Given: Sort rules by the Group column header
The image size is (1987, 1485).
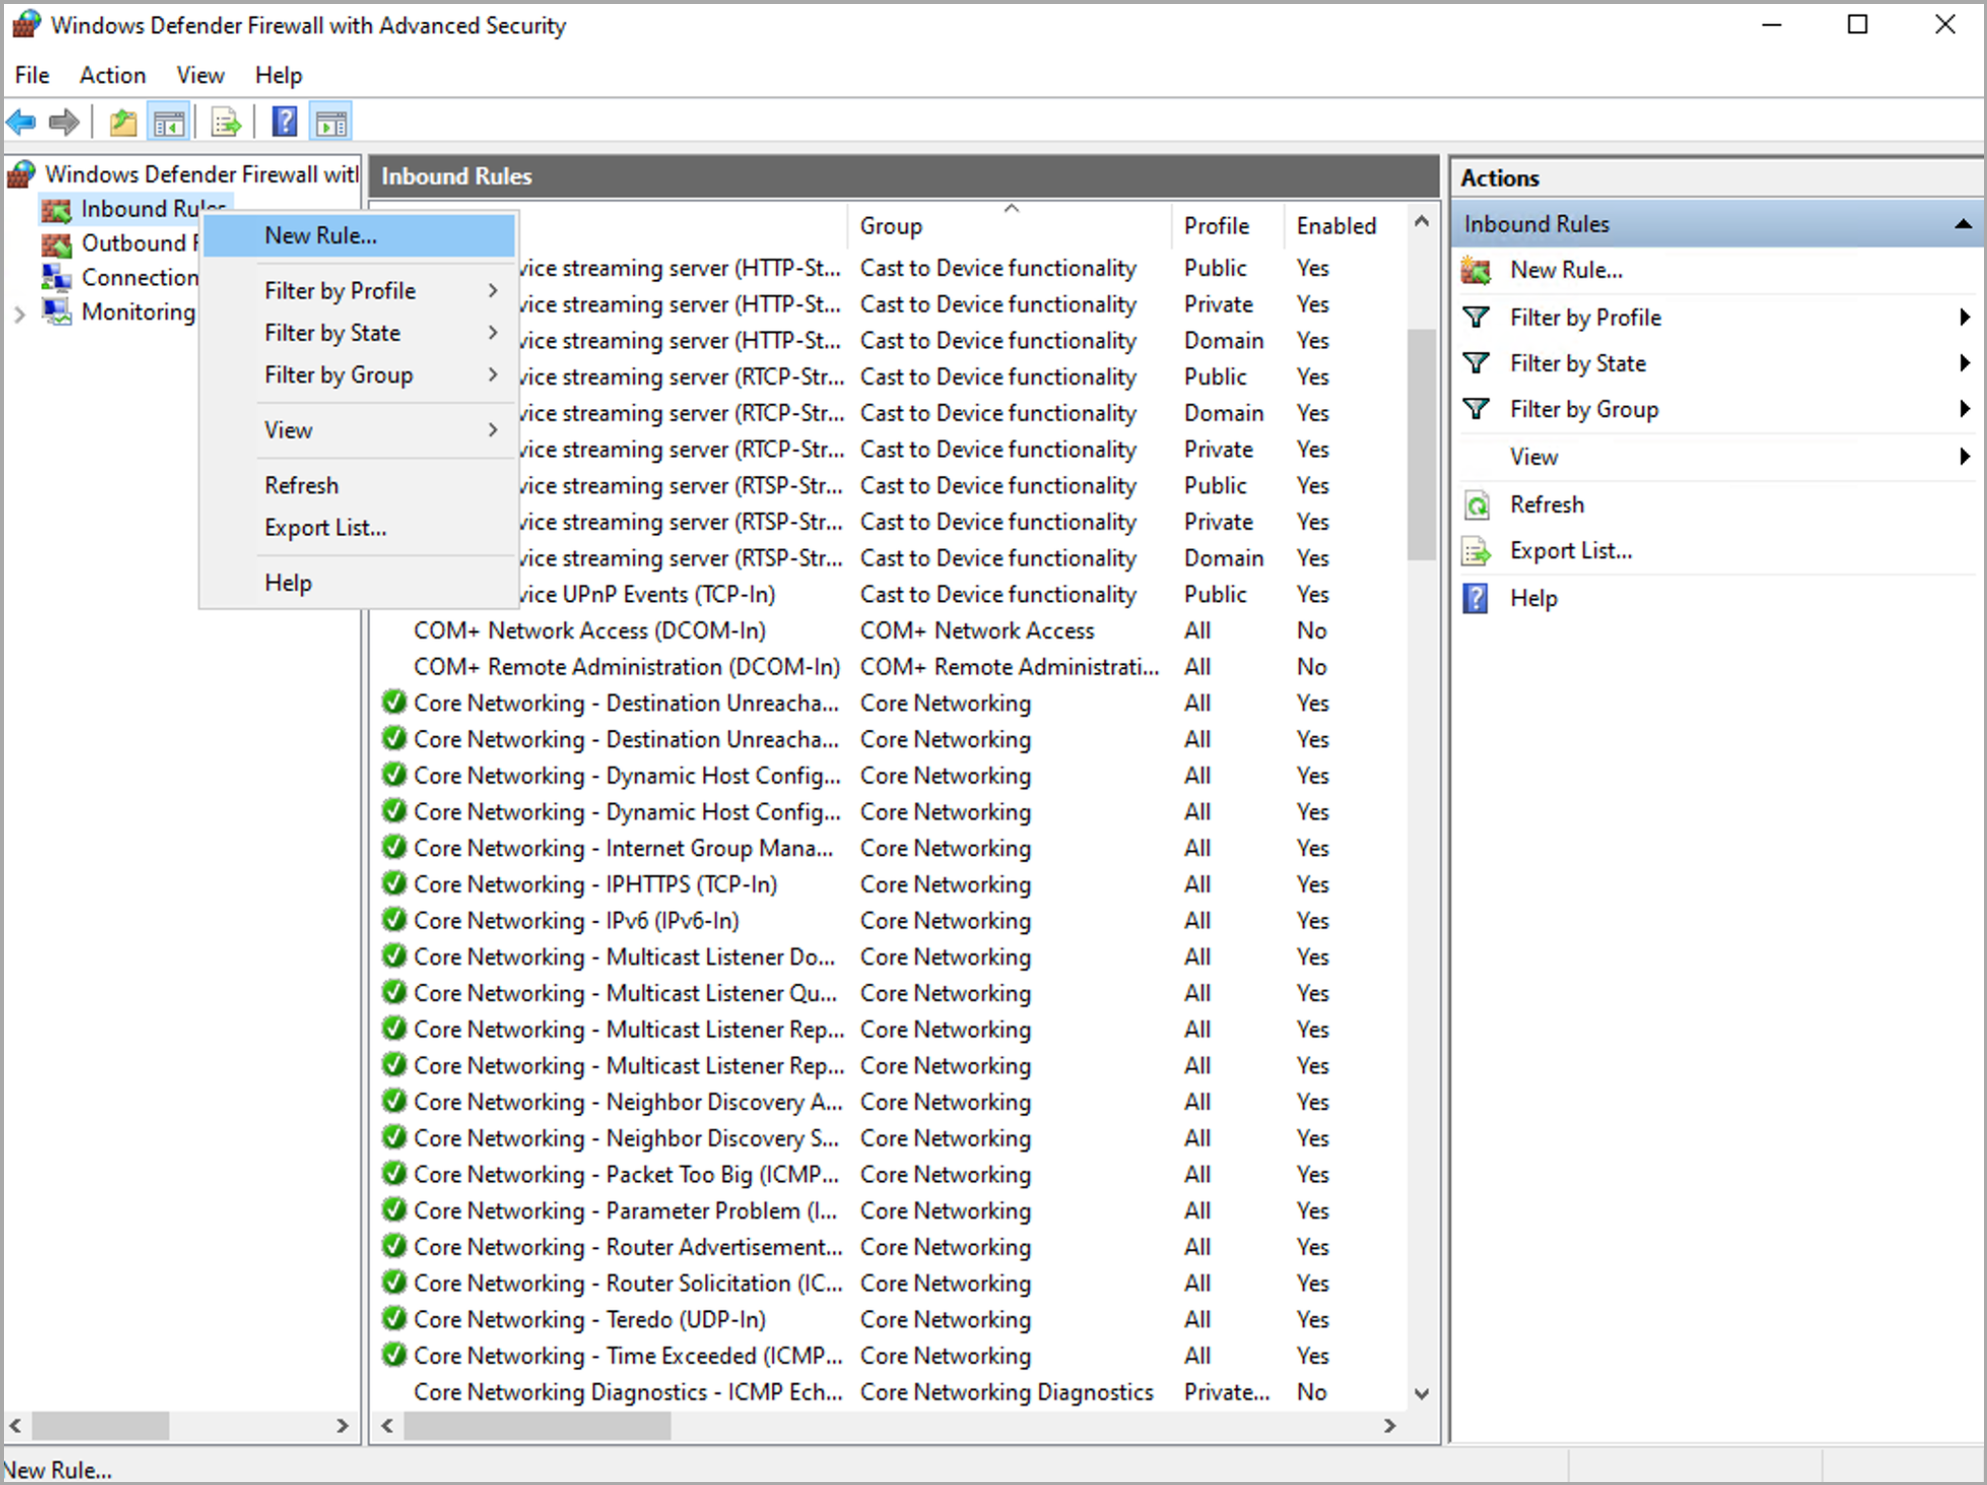Looking at the screenshot, I should [890, 226].
